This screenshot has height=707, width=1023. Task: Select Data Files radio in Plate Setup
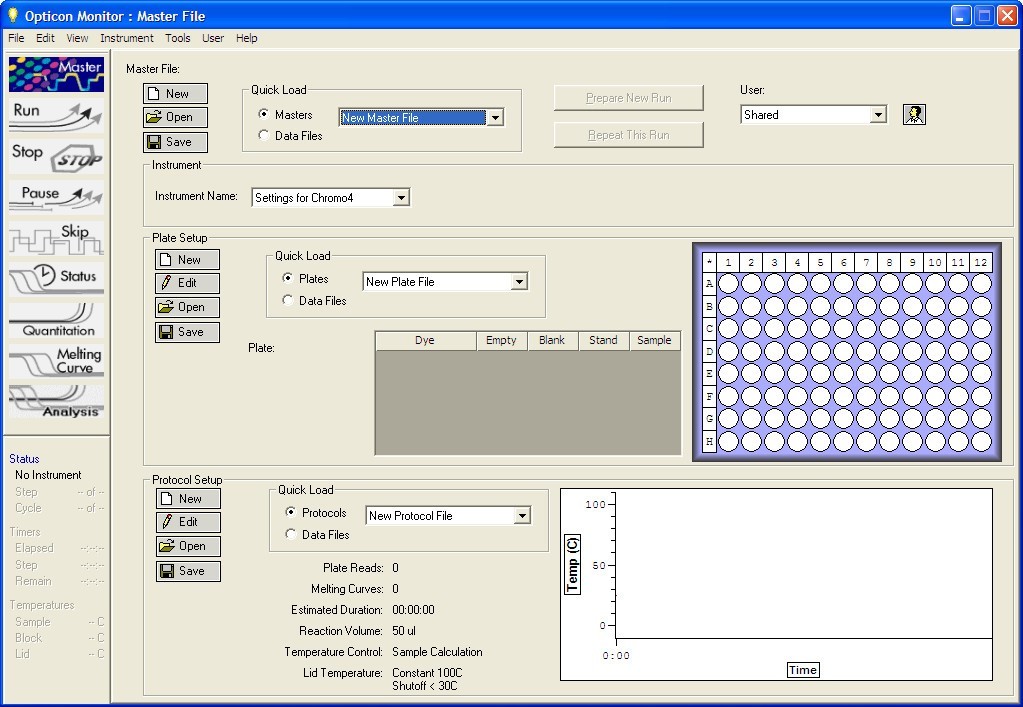[288, 300]
